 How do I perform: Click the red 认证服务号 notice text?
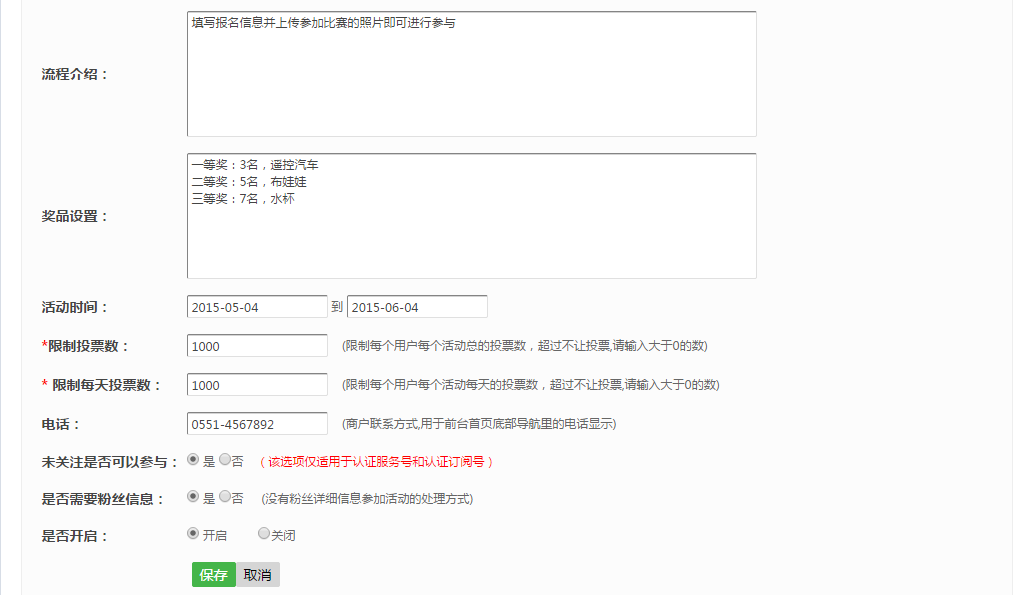(376, 462)
